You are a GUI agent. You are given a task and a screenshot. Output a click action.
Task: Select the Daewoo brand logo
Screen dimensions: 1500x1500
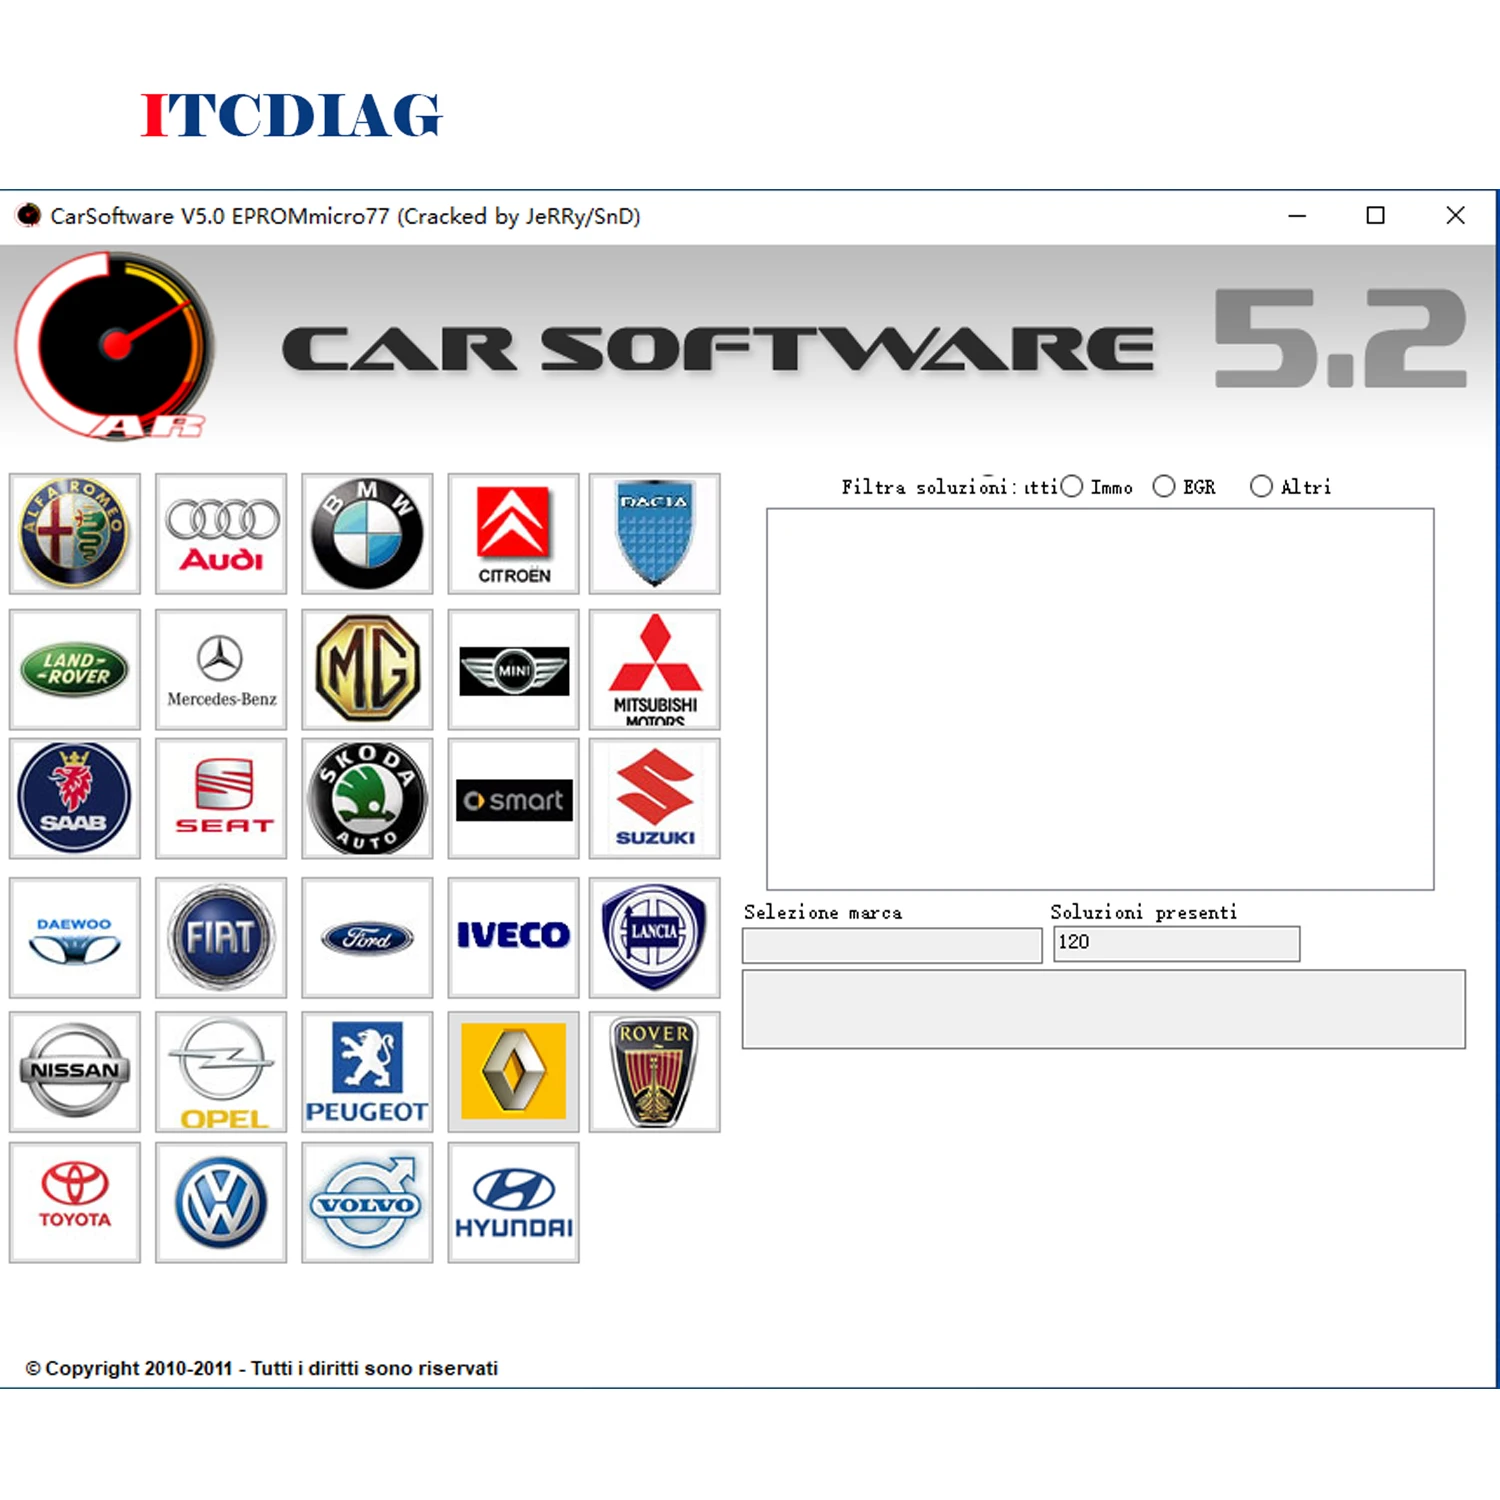pos(75,937)
